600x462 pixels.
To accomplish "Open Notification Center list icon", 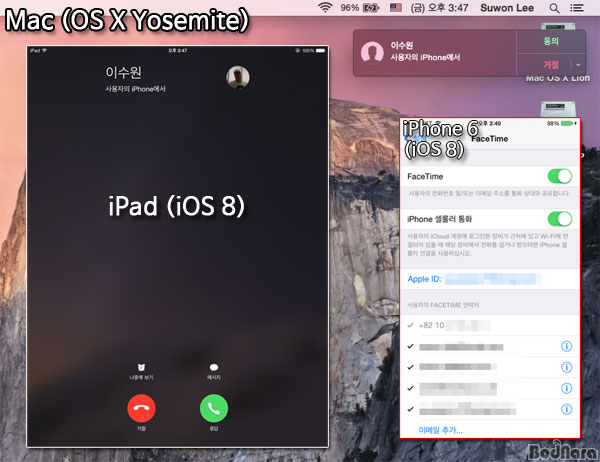I will click(576, 8).
